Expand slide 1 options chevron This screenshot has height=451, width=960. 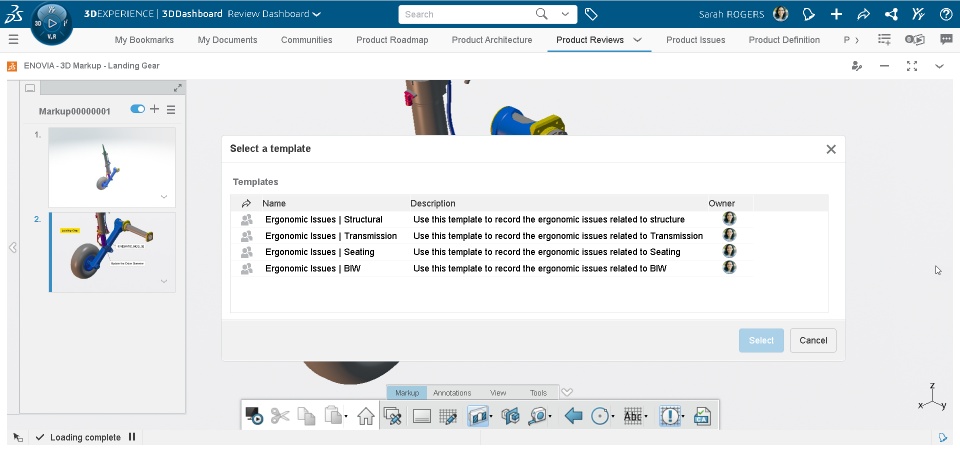point(164,197)
